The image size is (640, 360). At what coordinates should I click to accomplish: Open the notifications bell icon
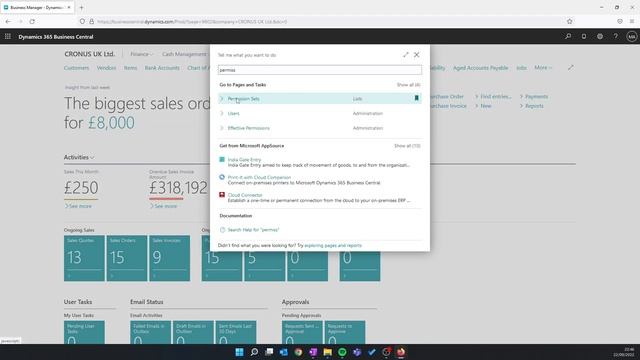coord(584,36)
